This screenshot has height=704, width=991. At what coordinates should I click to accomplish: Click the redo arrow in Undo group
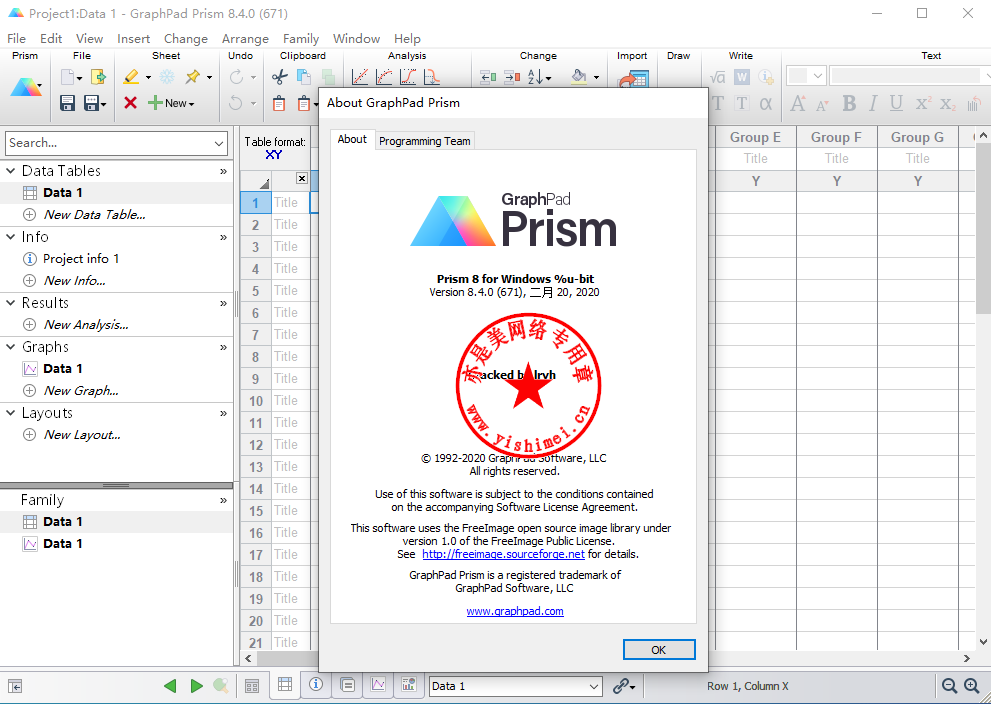(x=236, y=77)
